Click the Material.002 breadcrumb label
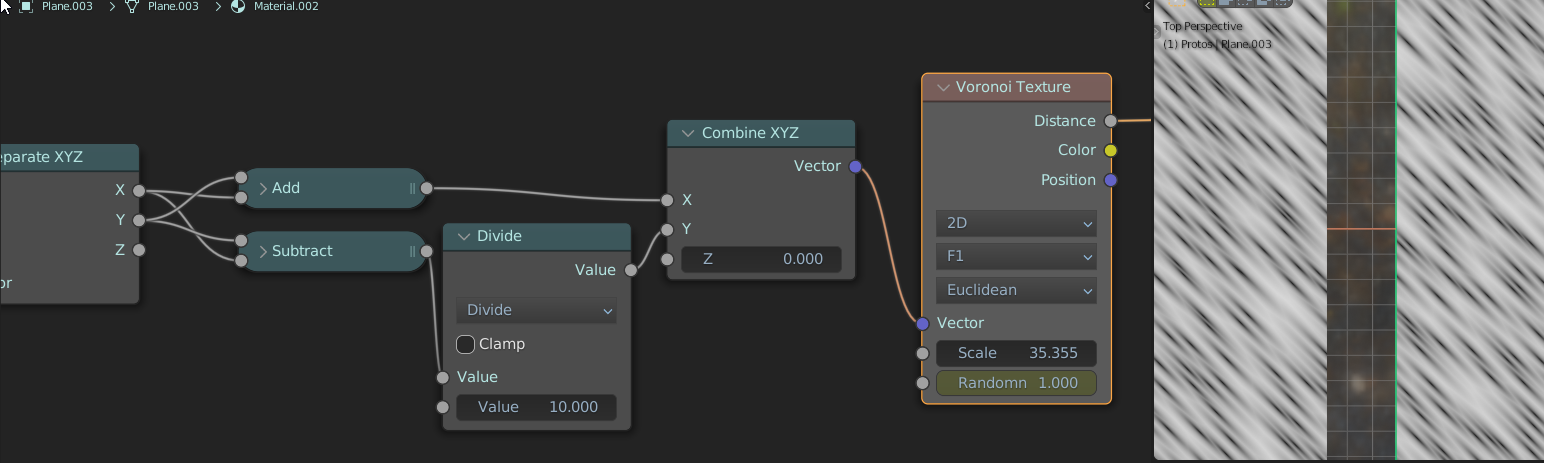 pyautogui.click(x=286, y=6)
